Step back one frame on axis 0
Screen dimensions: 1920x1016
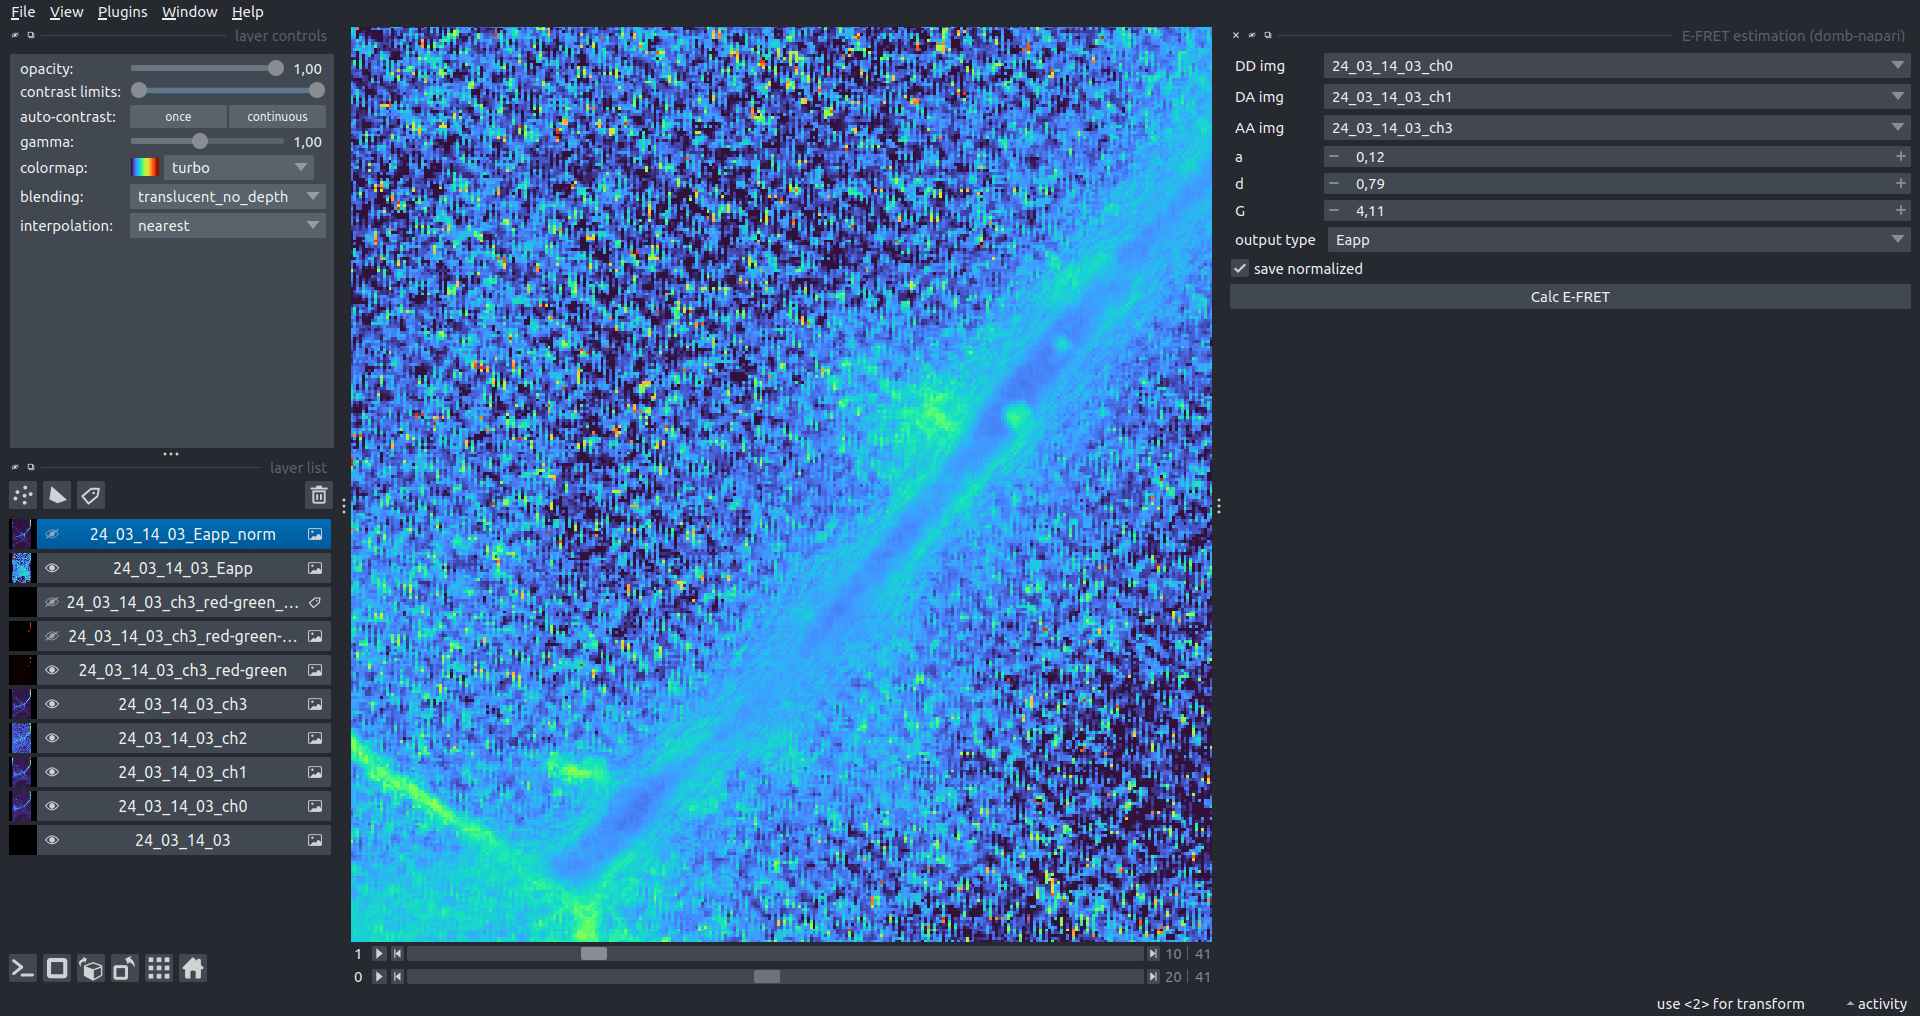[397, 977]
